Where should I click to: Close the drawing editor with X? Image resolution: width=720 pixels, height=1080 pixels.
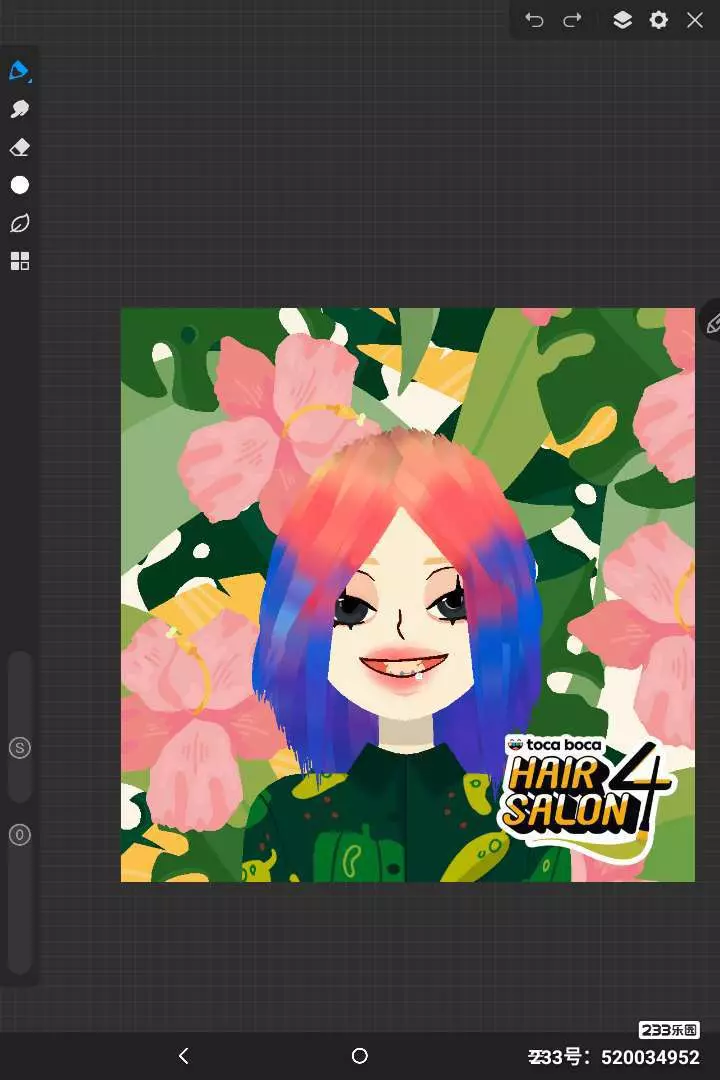point(695,20)
